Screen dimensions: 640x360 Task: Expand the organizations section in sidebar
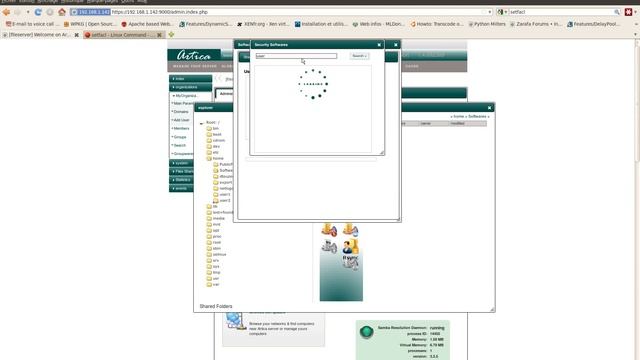190,87
